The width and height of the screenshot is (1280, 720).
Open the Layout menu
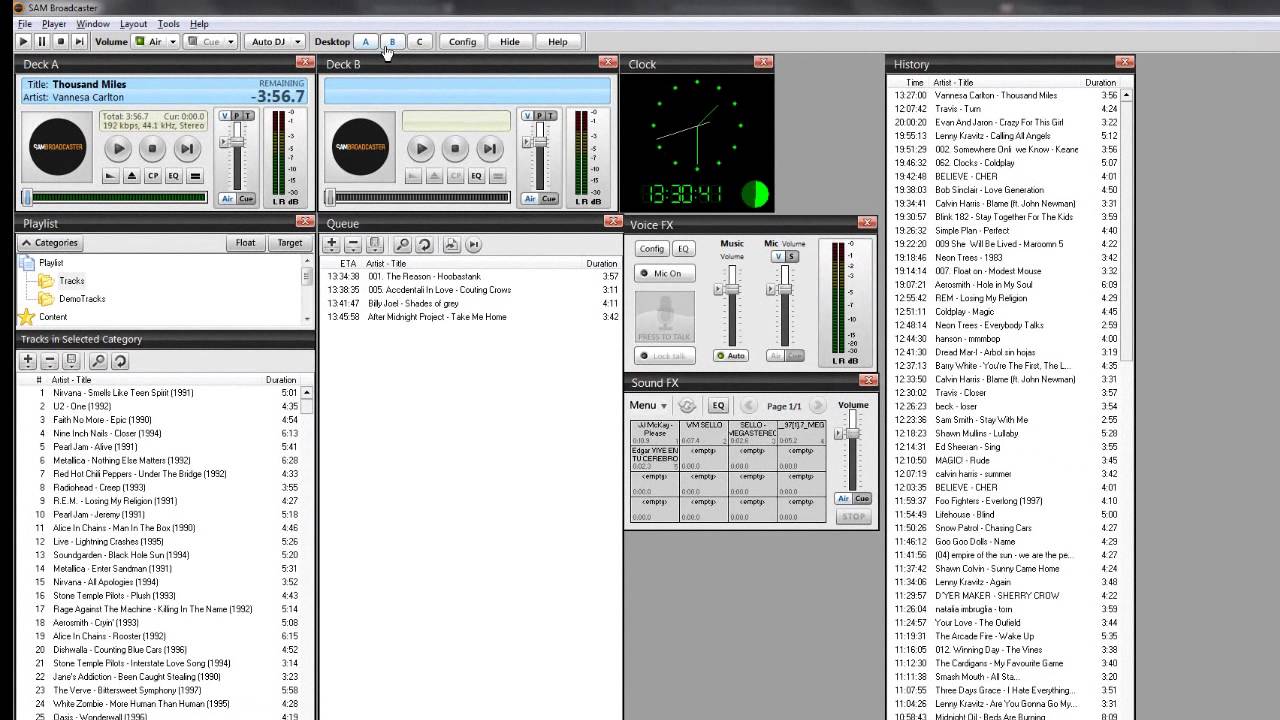(133, 24)
